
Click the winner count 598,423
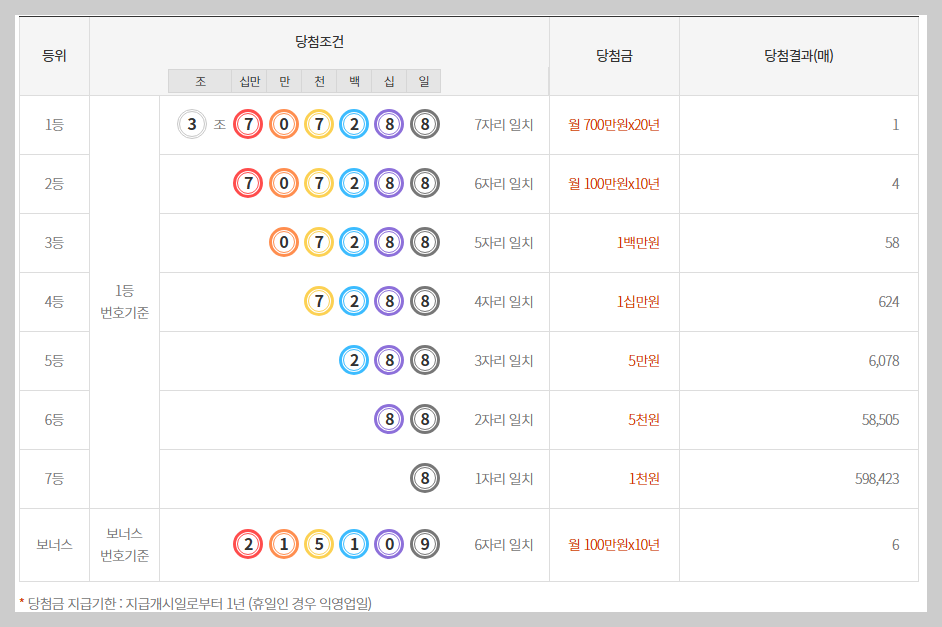click(x=877, y=479)
